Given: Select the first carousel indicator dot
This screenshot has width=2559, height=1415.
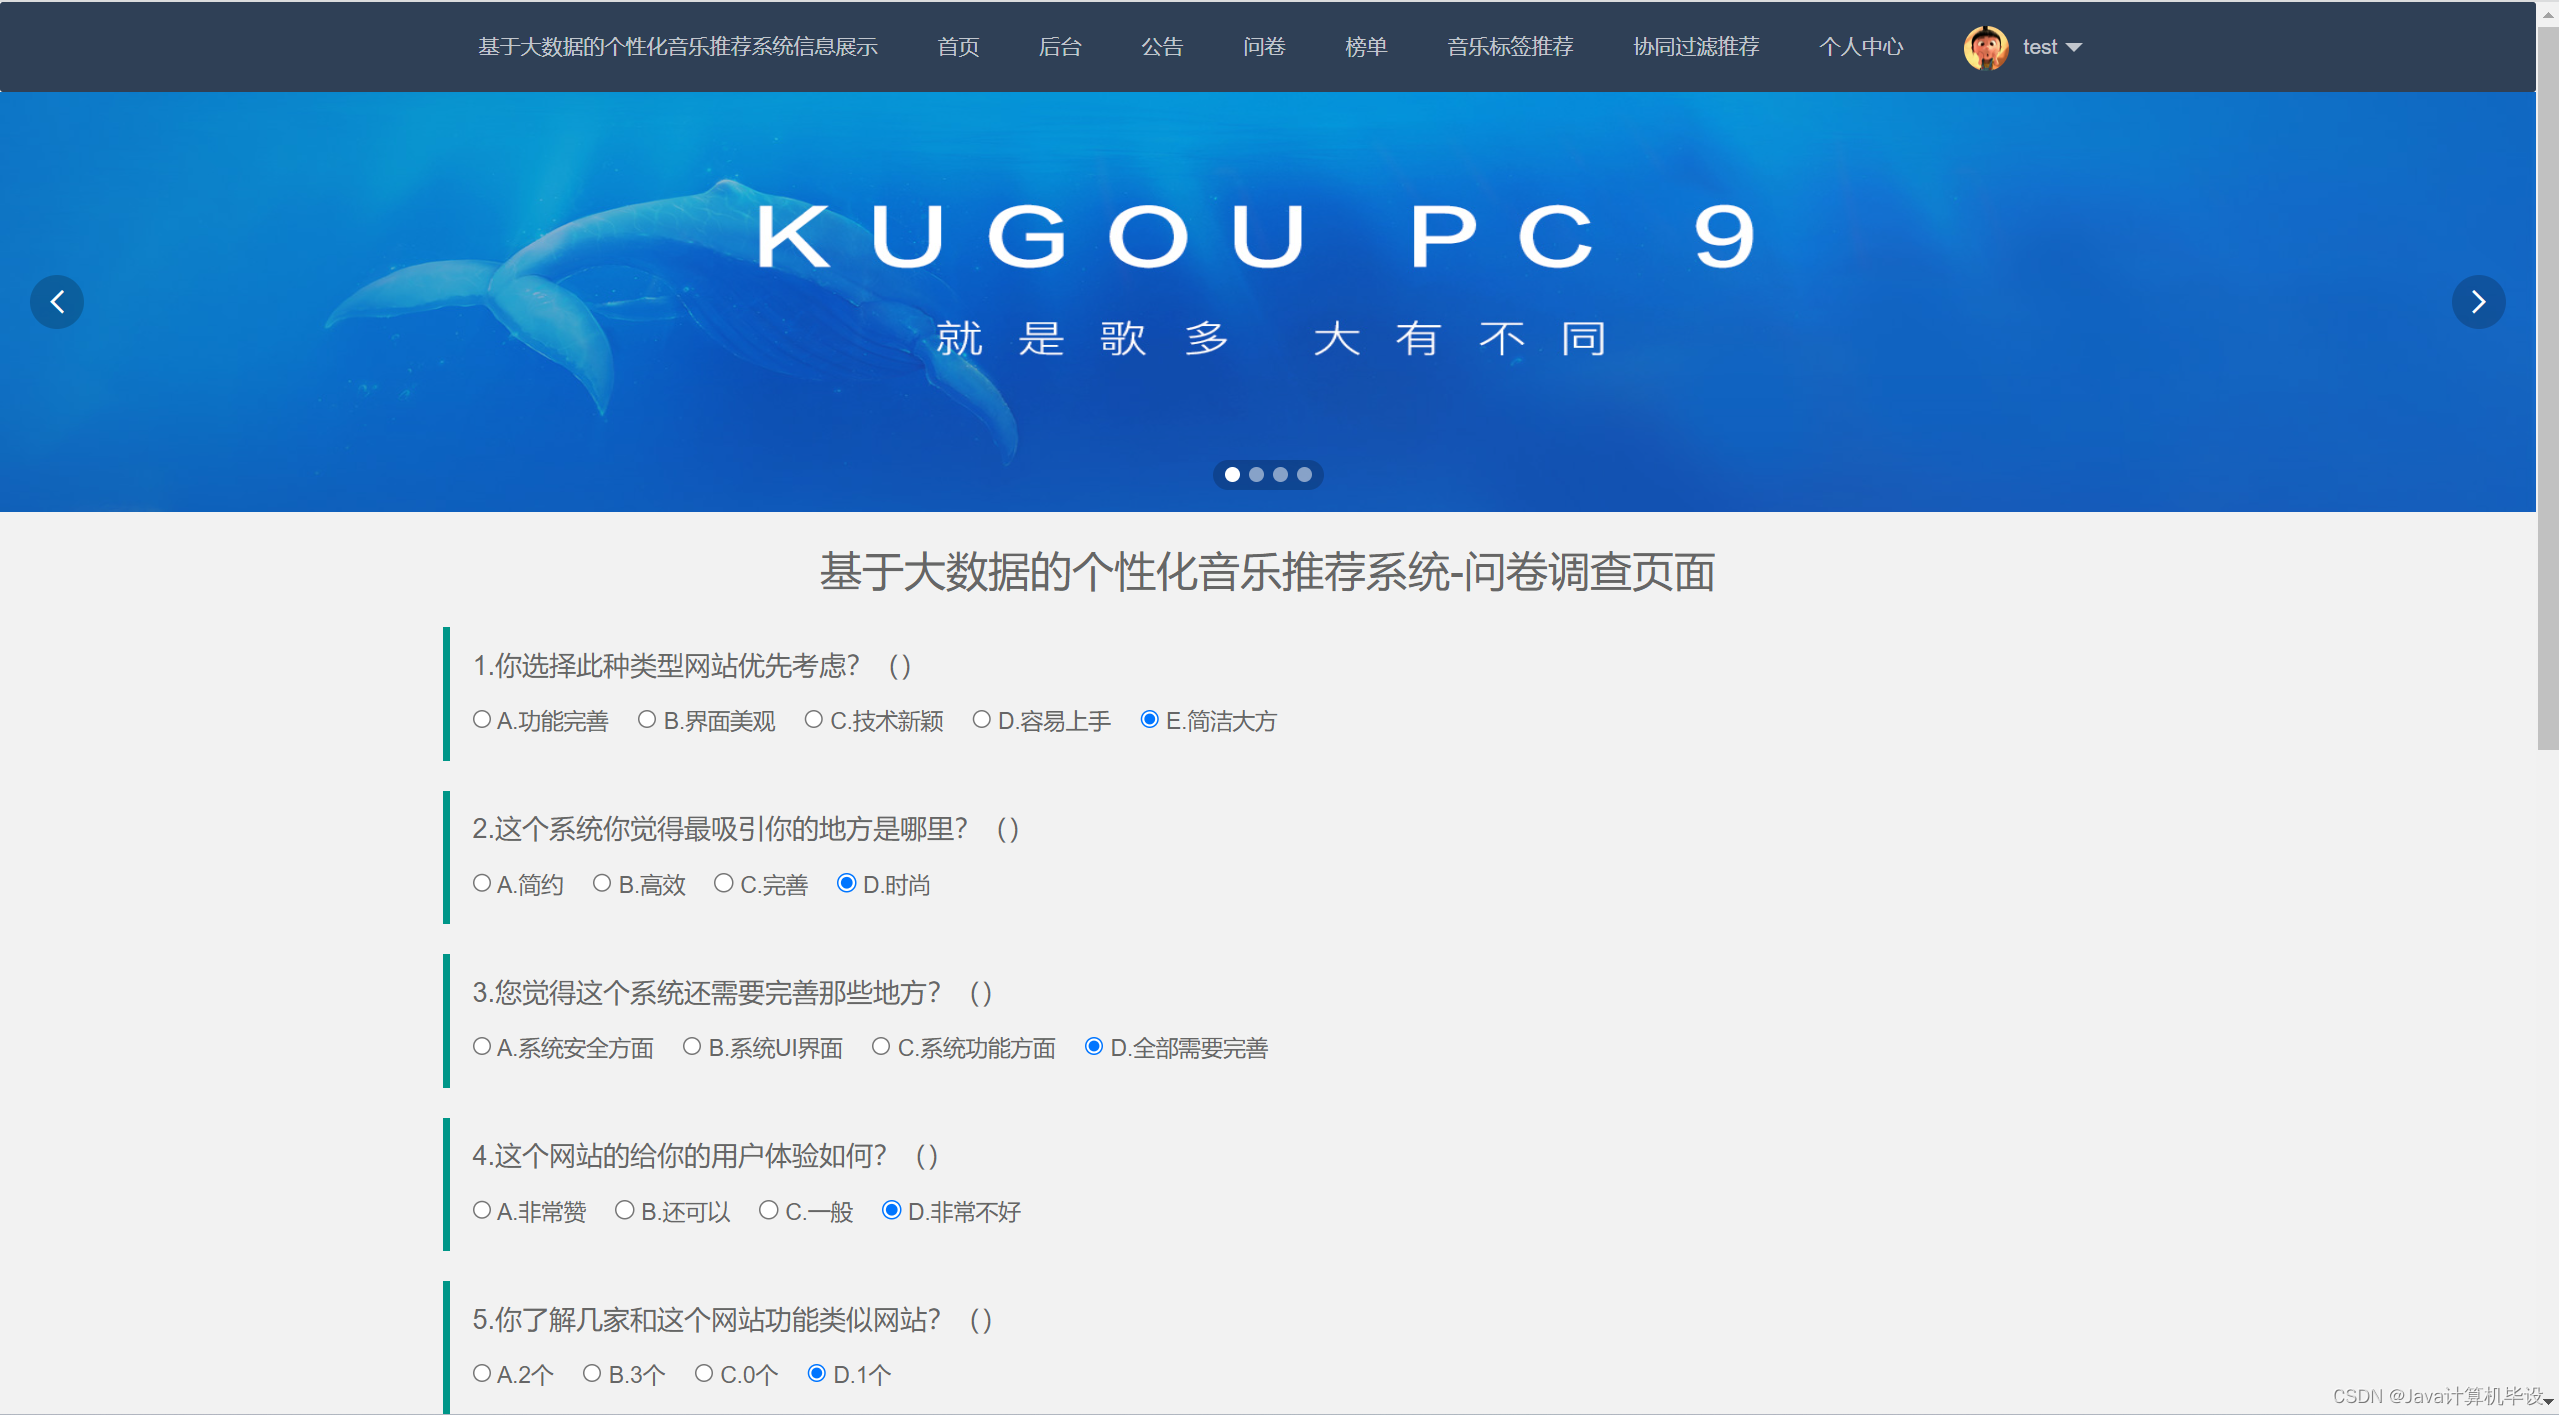Looking at the screenshot, I should 1232,475.
